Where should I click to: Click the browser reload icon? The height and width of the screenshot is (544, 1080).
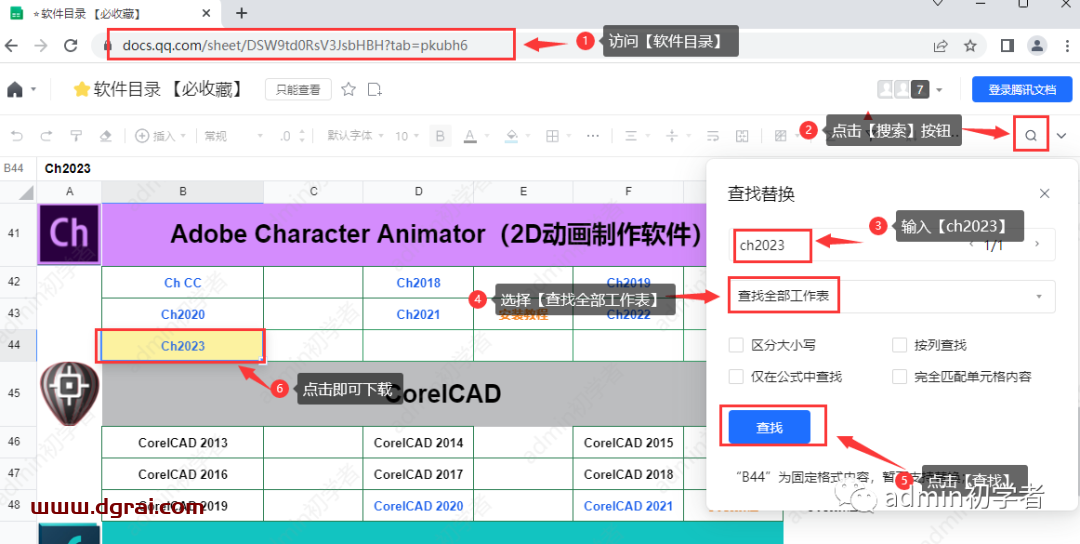pyautogui.click(x=71, y=45)
